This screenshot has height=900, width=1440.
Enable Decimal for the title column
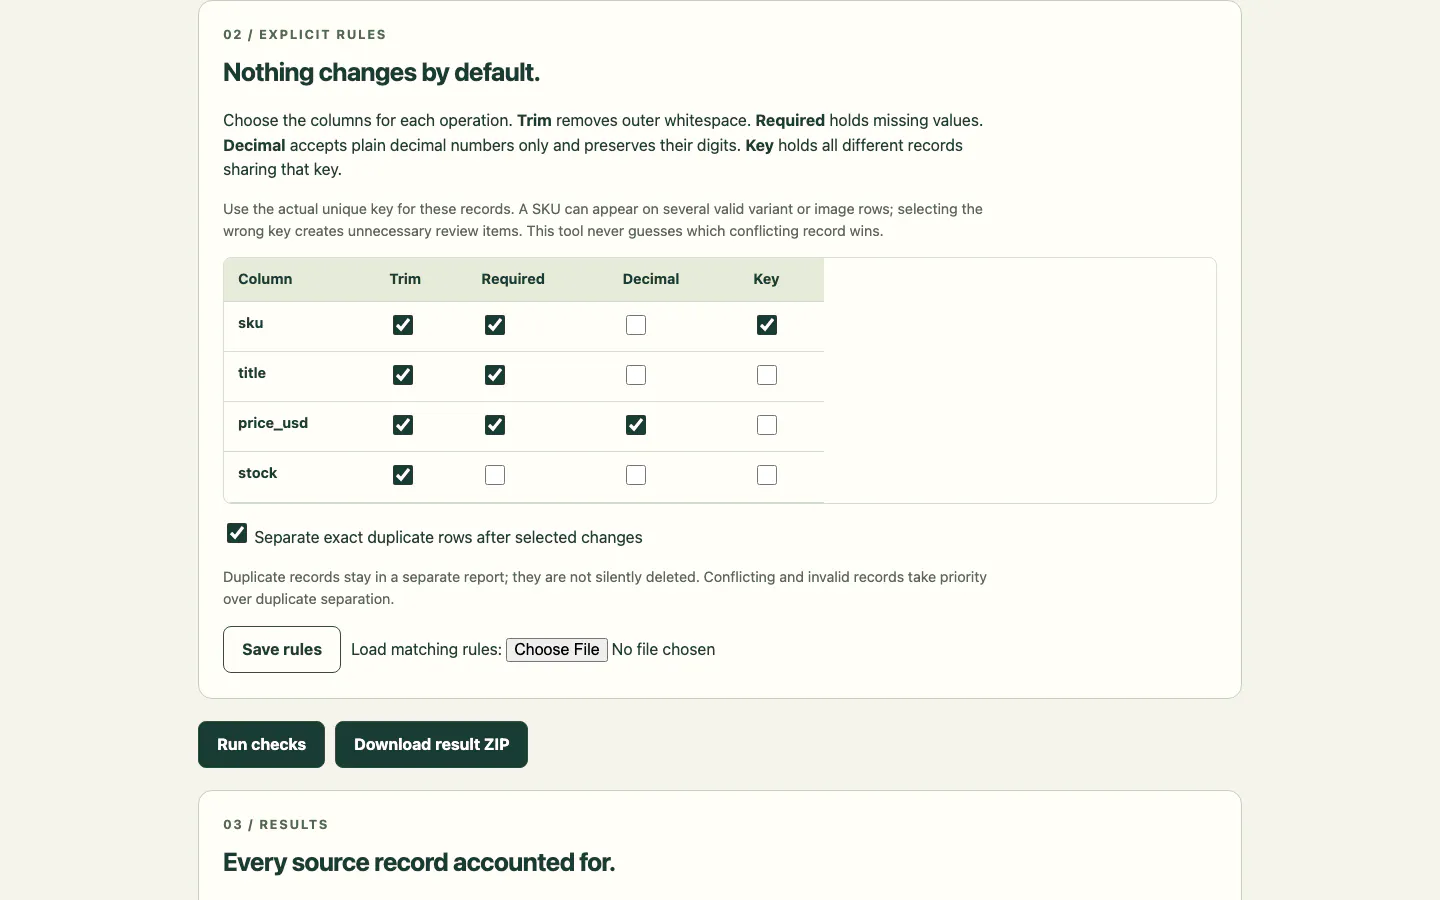tap(636, 375)
